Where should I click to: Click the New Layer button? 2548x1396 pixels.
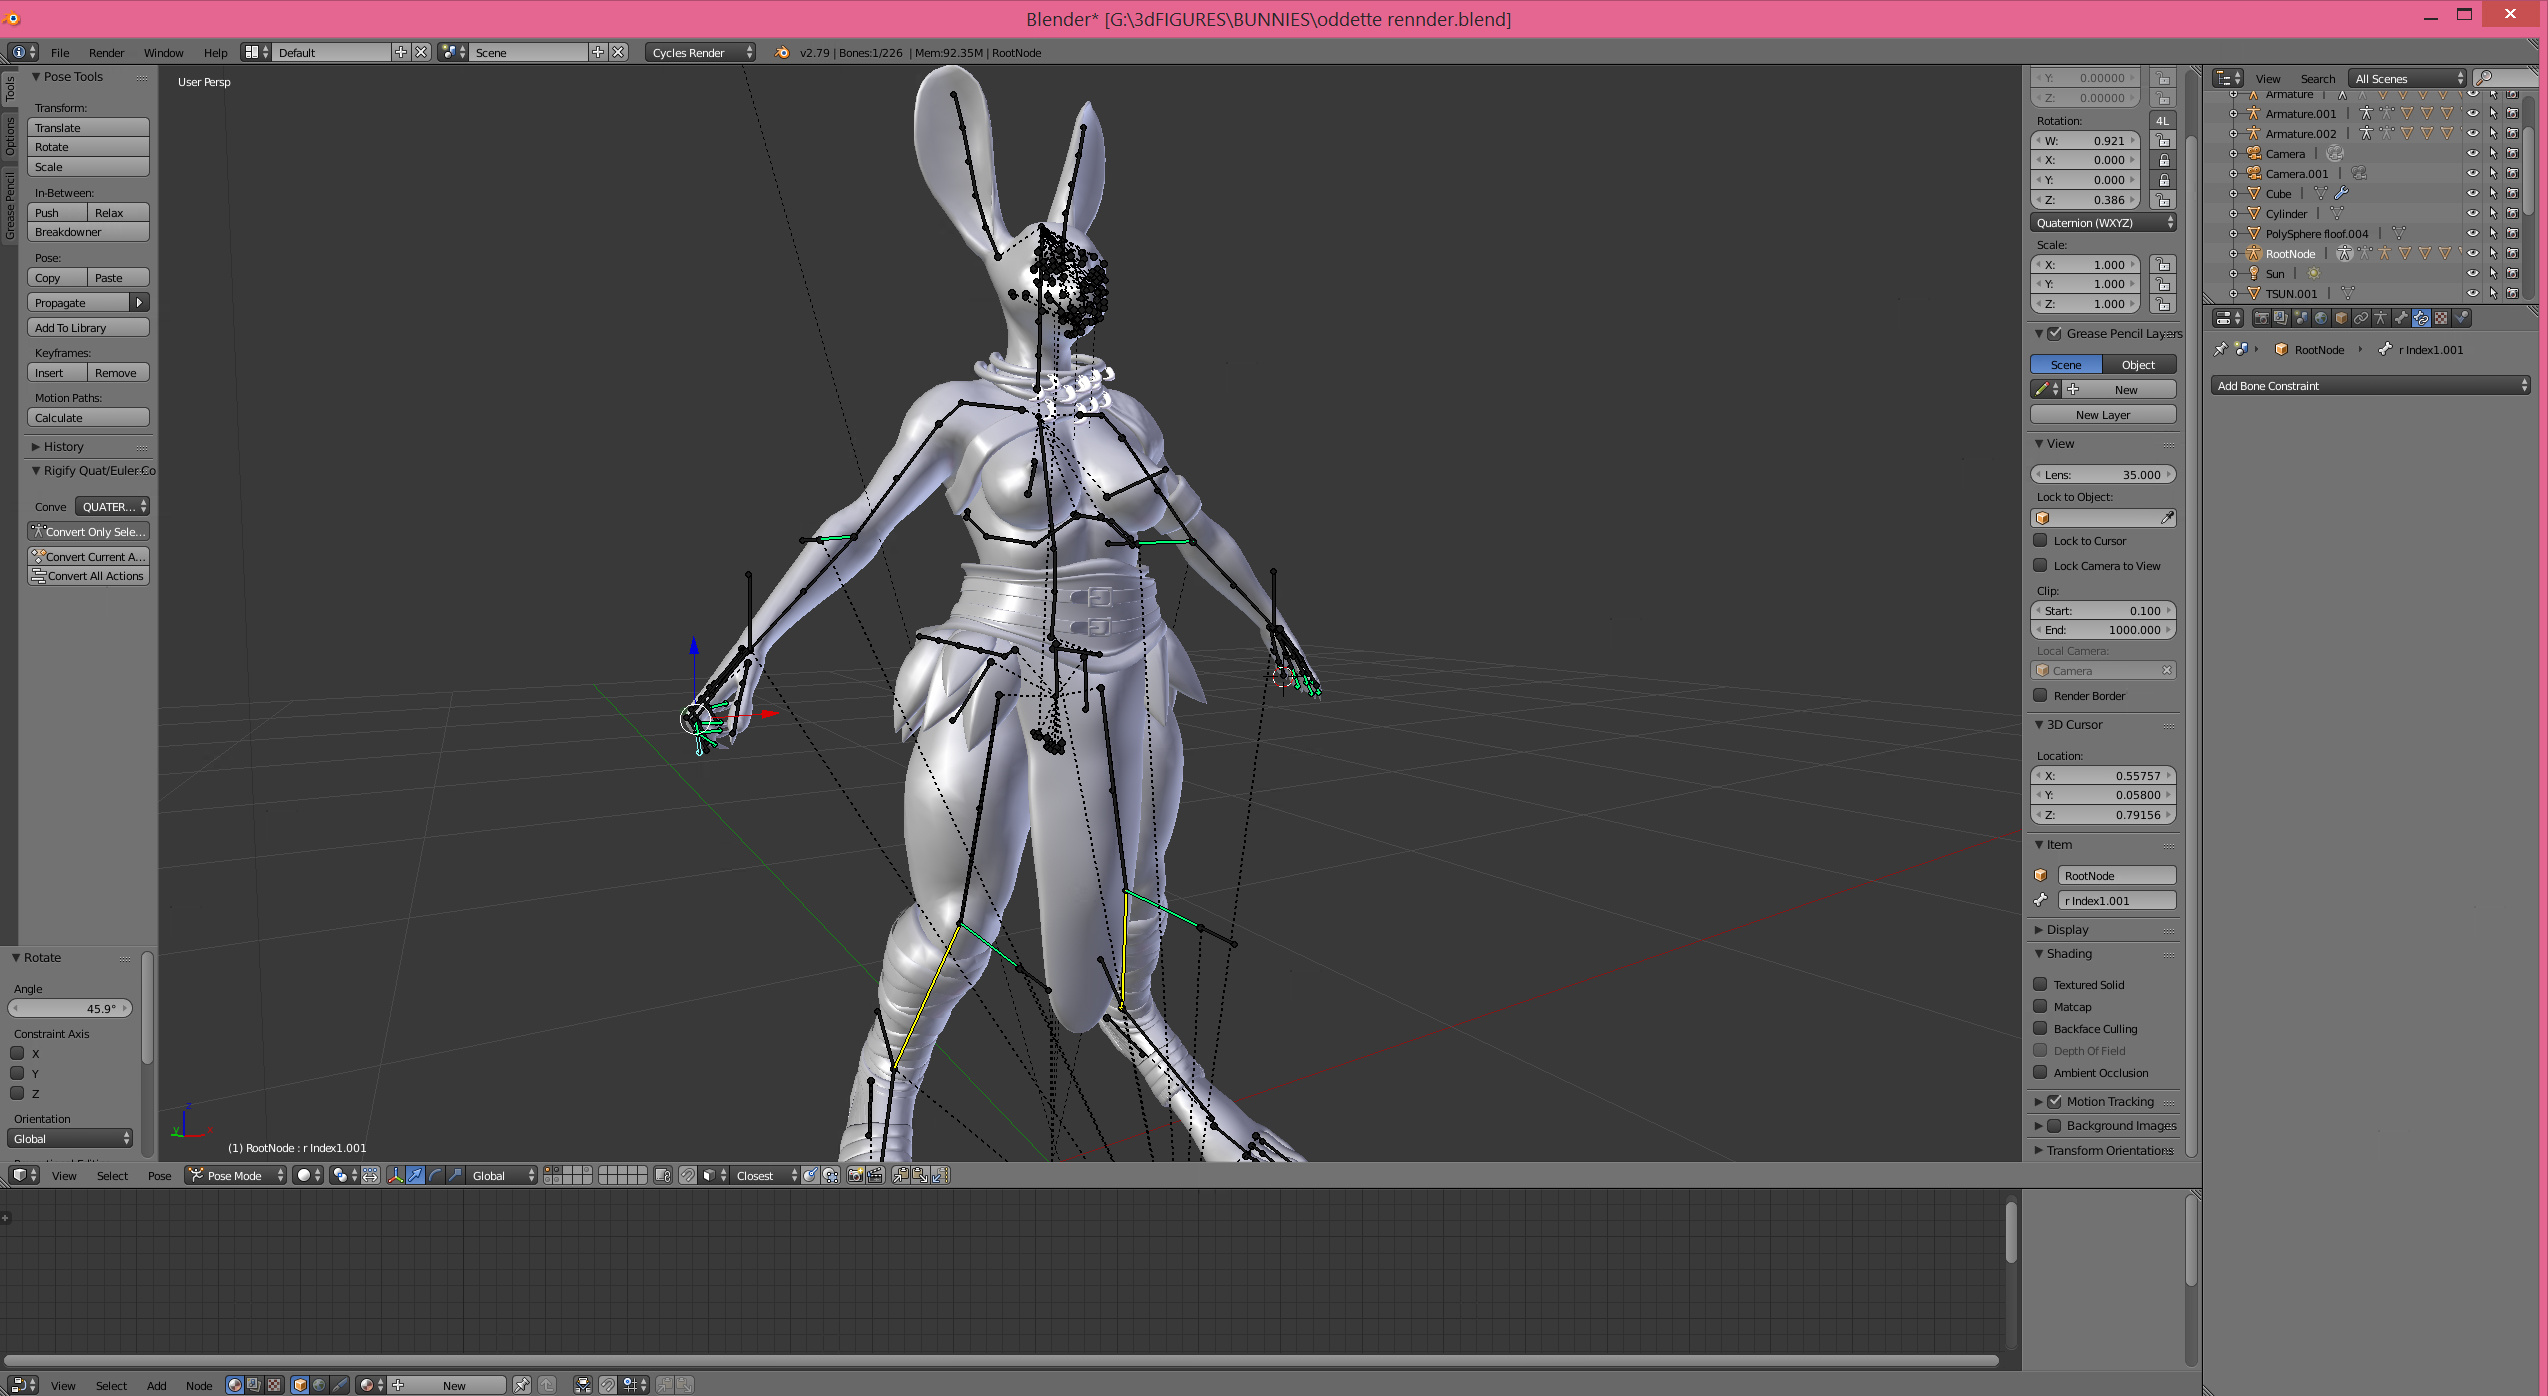coord(2102,415)
